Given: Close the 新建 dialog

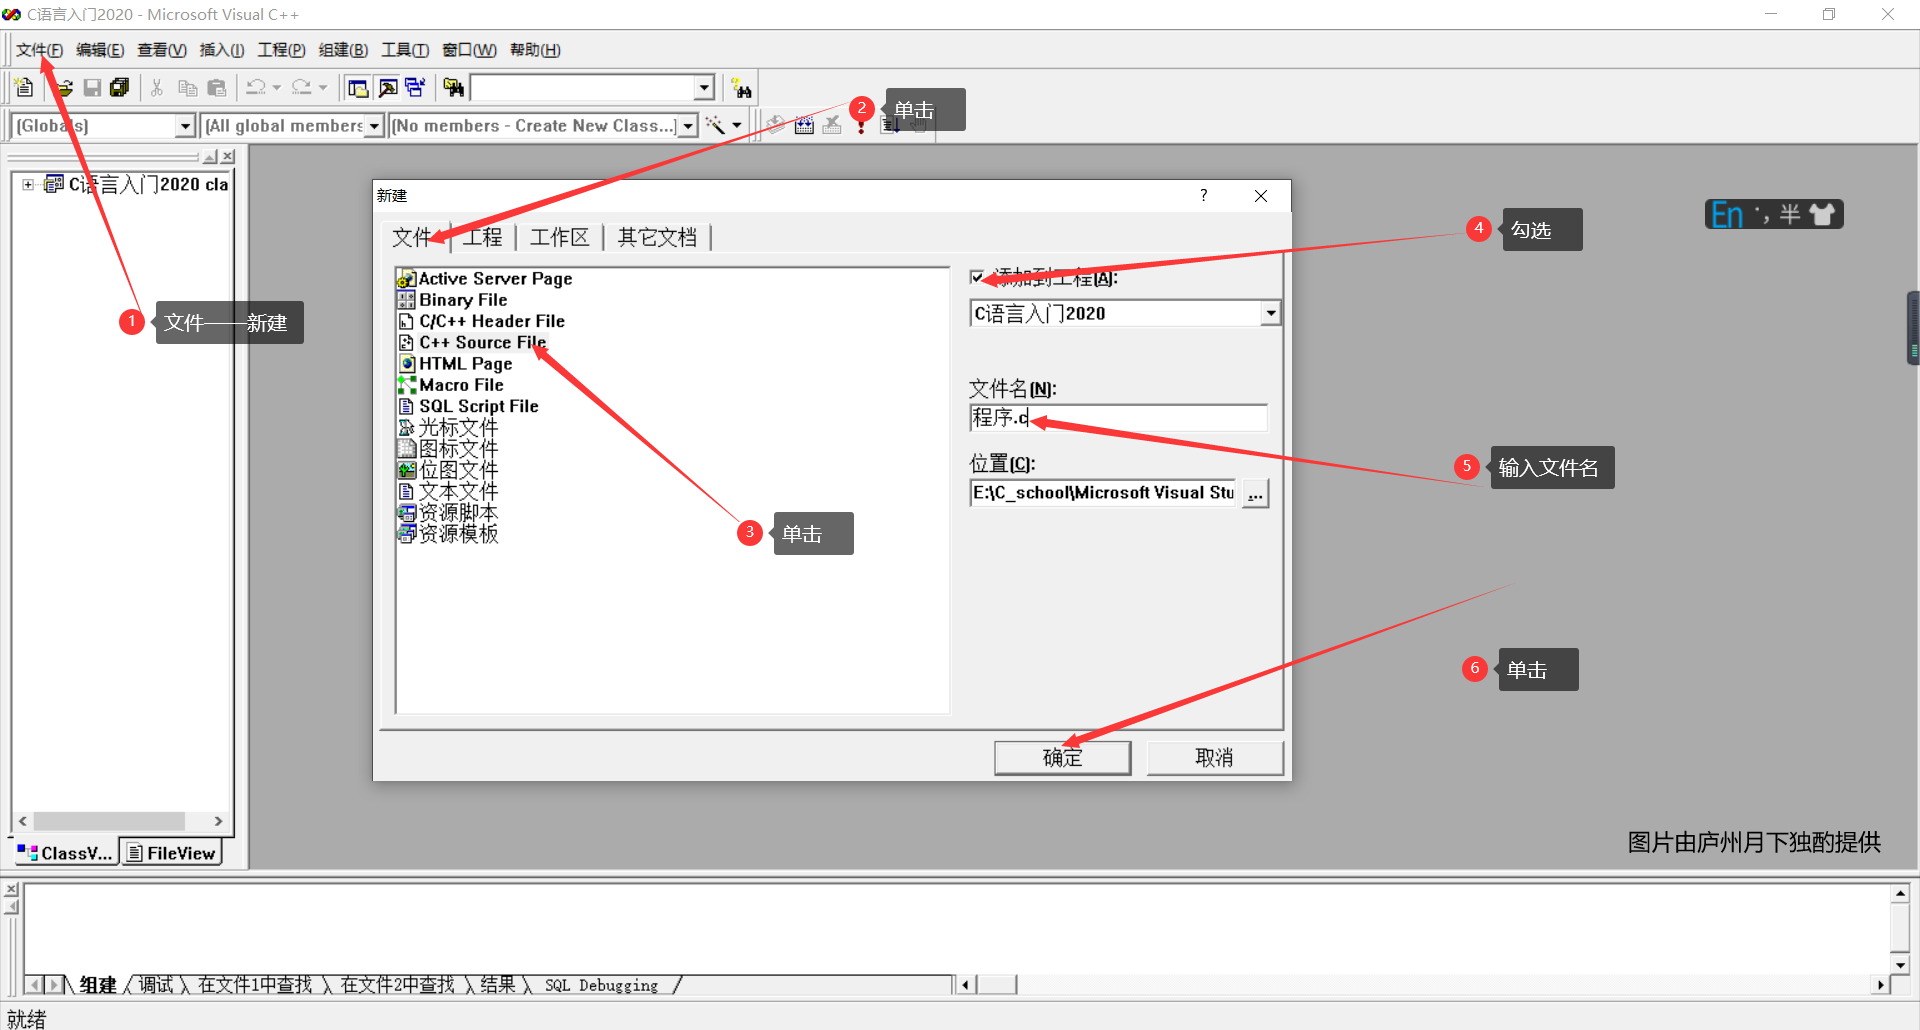Looking at the screenshot, I should pyautogui.click(x=1261, y=195).
